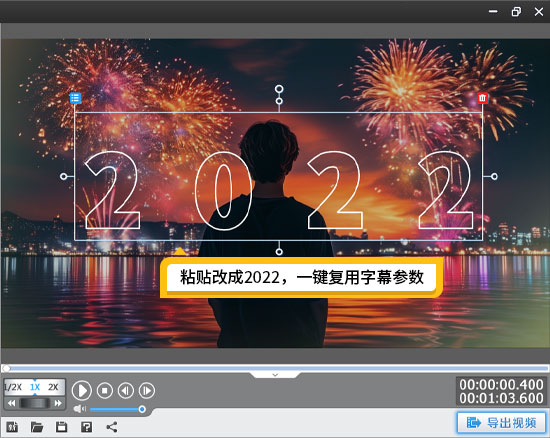Open the blue subtitle settings list icon
Viewport: 550px width, 438px height.
coord(75,98)
